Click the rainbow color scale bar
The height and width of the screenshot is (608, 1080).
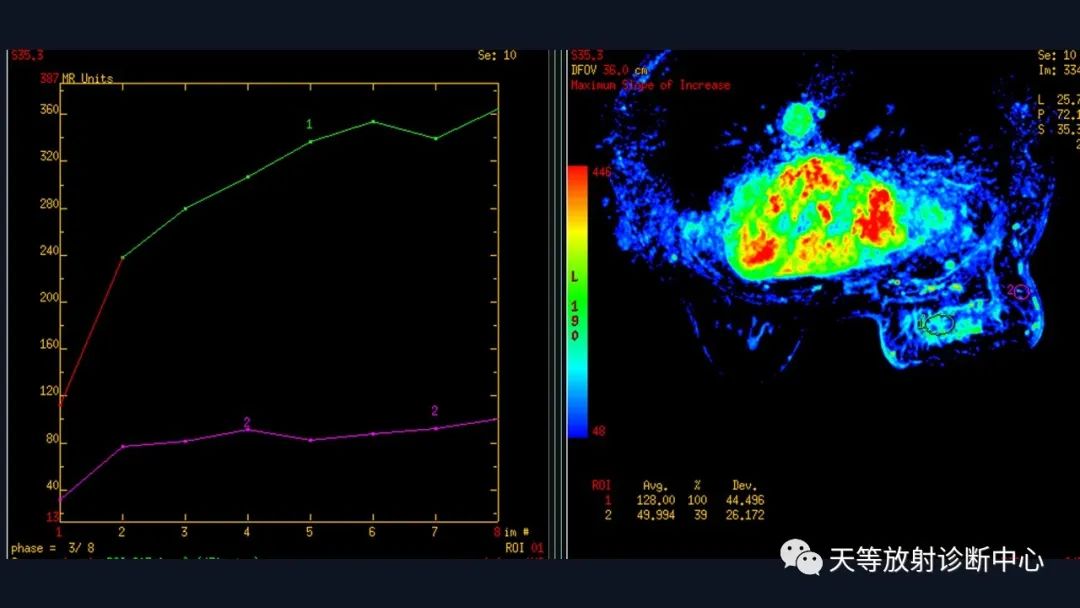coord(577,301)
